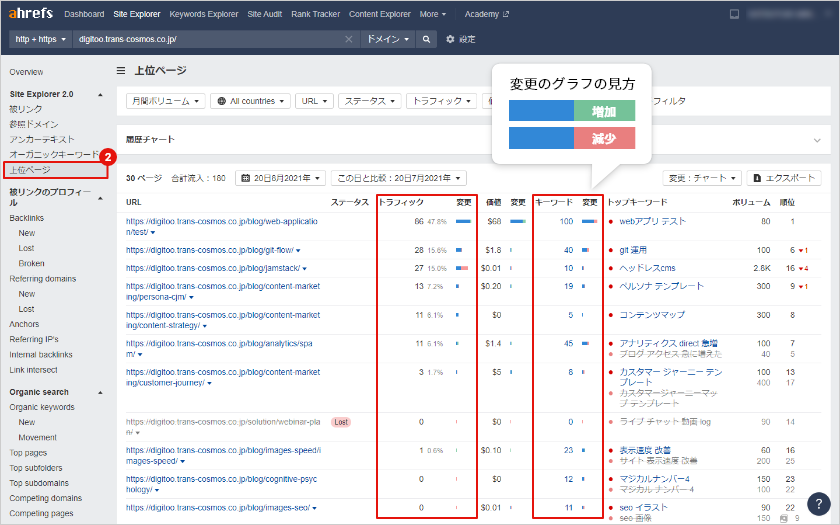This screenshot has height=525, width=840.
Task: Open Keywords Explorer tab
Action: [204, 14]
